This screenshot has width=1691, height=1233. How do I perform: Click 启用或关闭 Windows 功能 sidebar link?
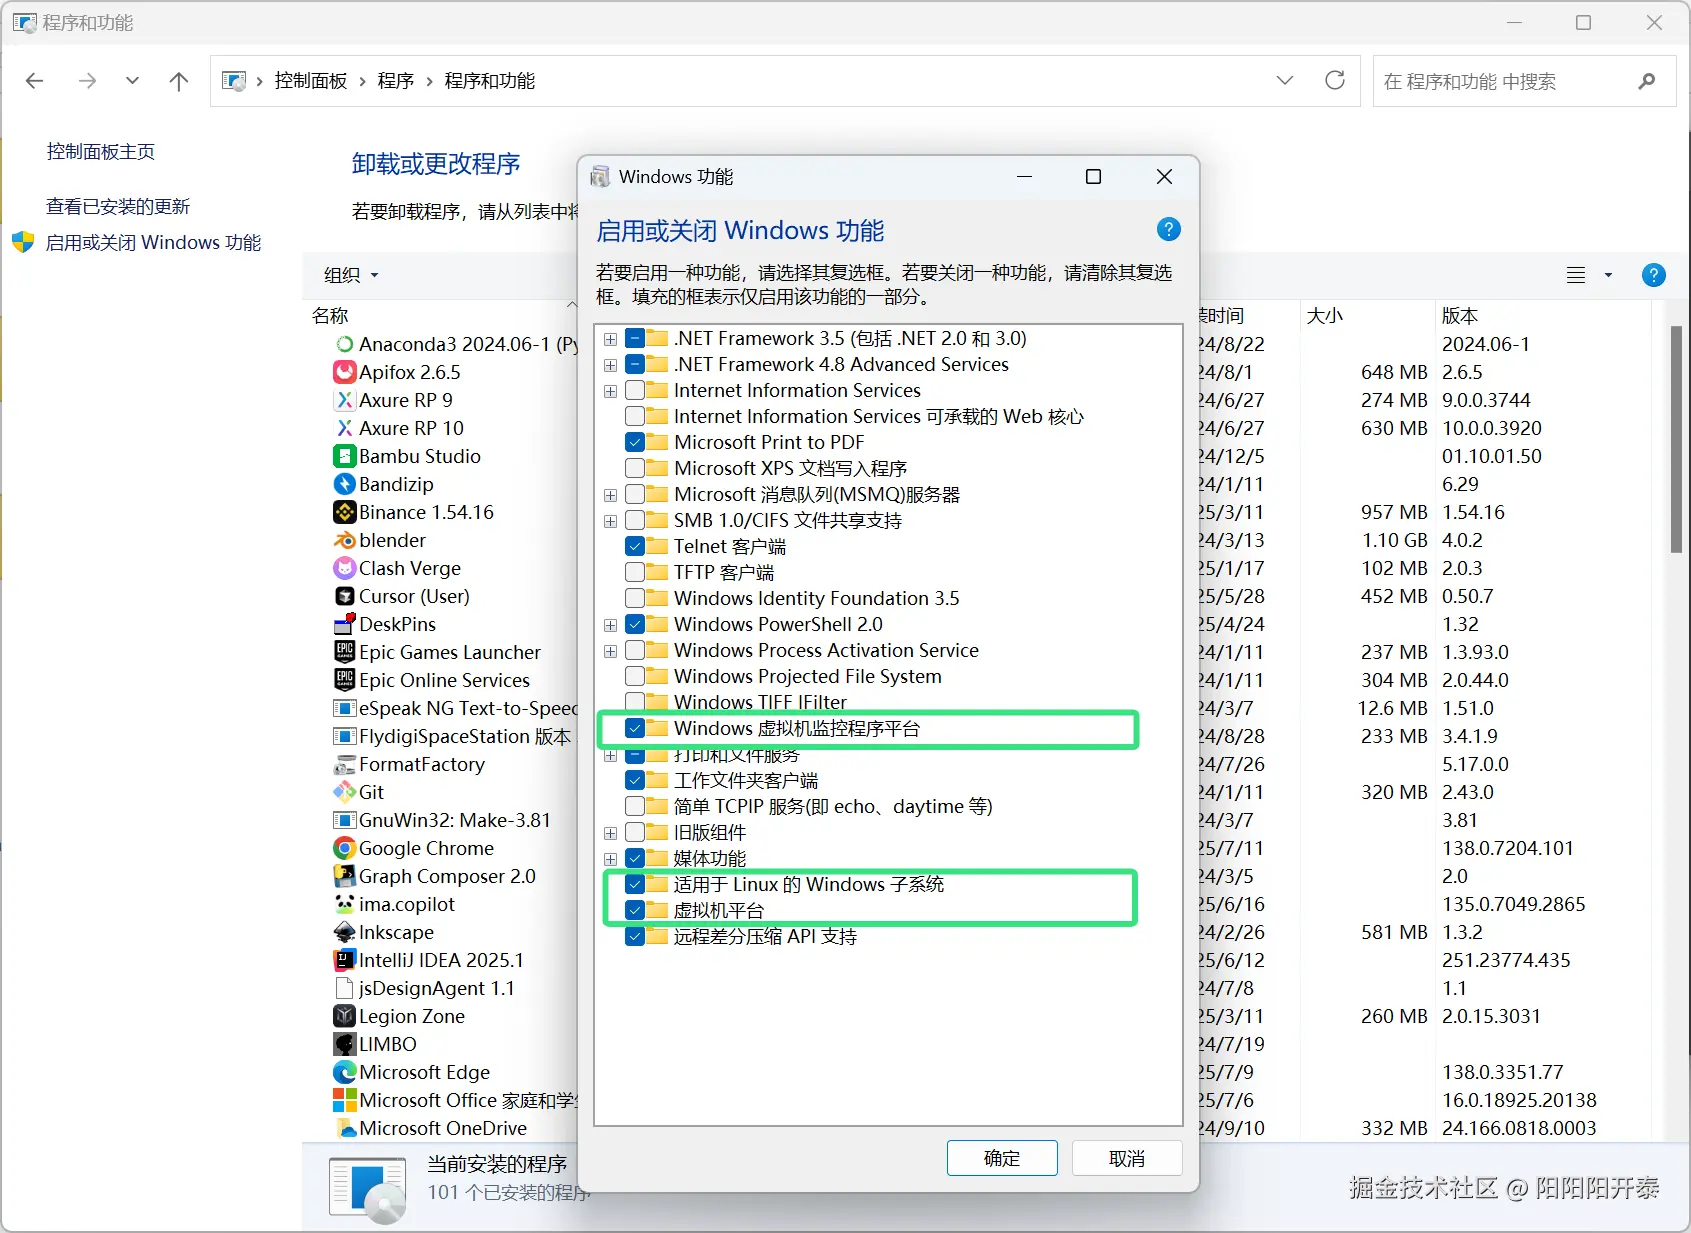pyautogui.click(x=153, y=243)
